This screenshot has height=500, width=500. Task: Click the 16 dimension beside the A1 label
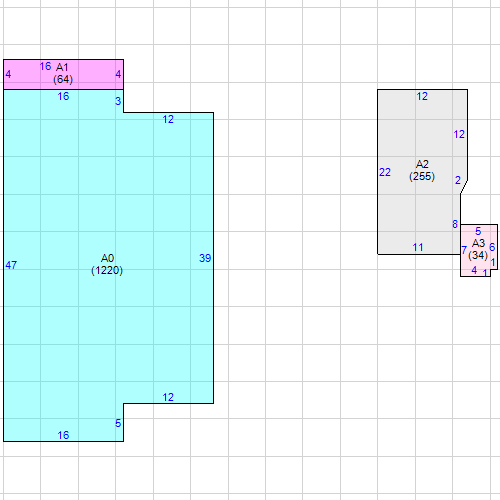[x=45, y=67]
